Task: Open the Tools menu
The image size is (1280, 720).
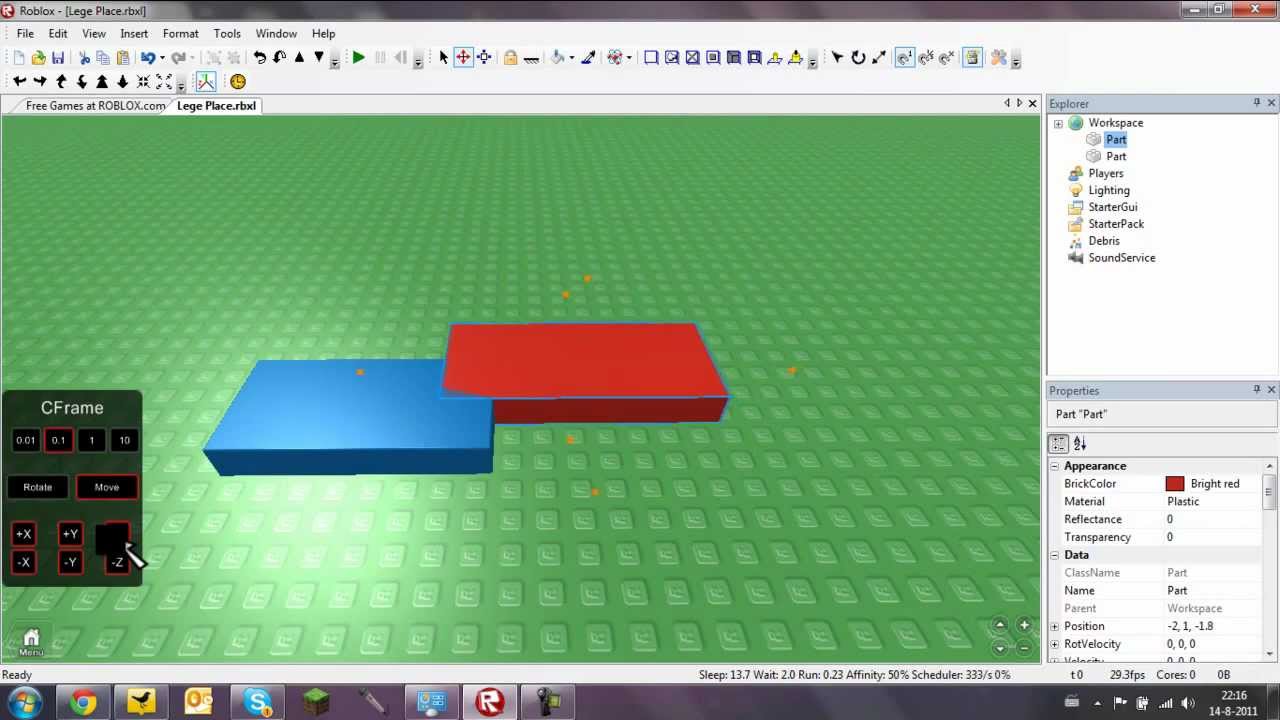Action: pos(227,34)
